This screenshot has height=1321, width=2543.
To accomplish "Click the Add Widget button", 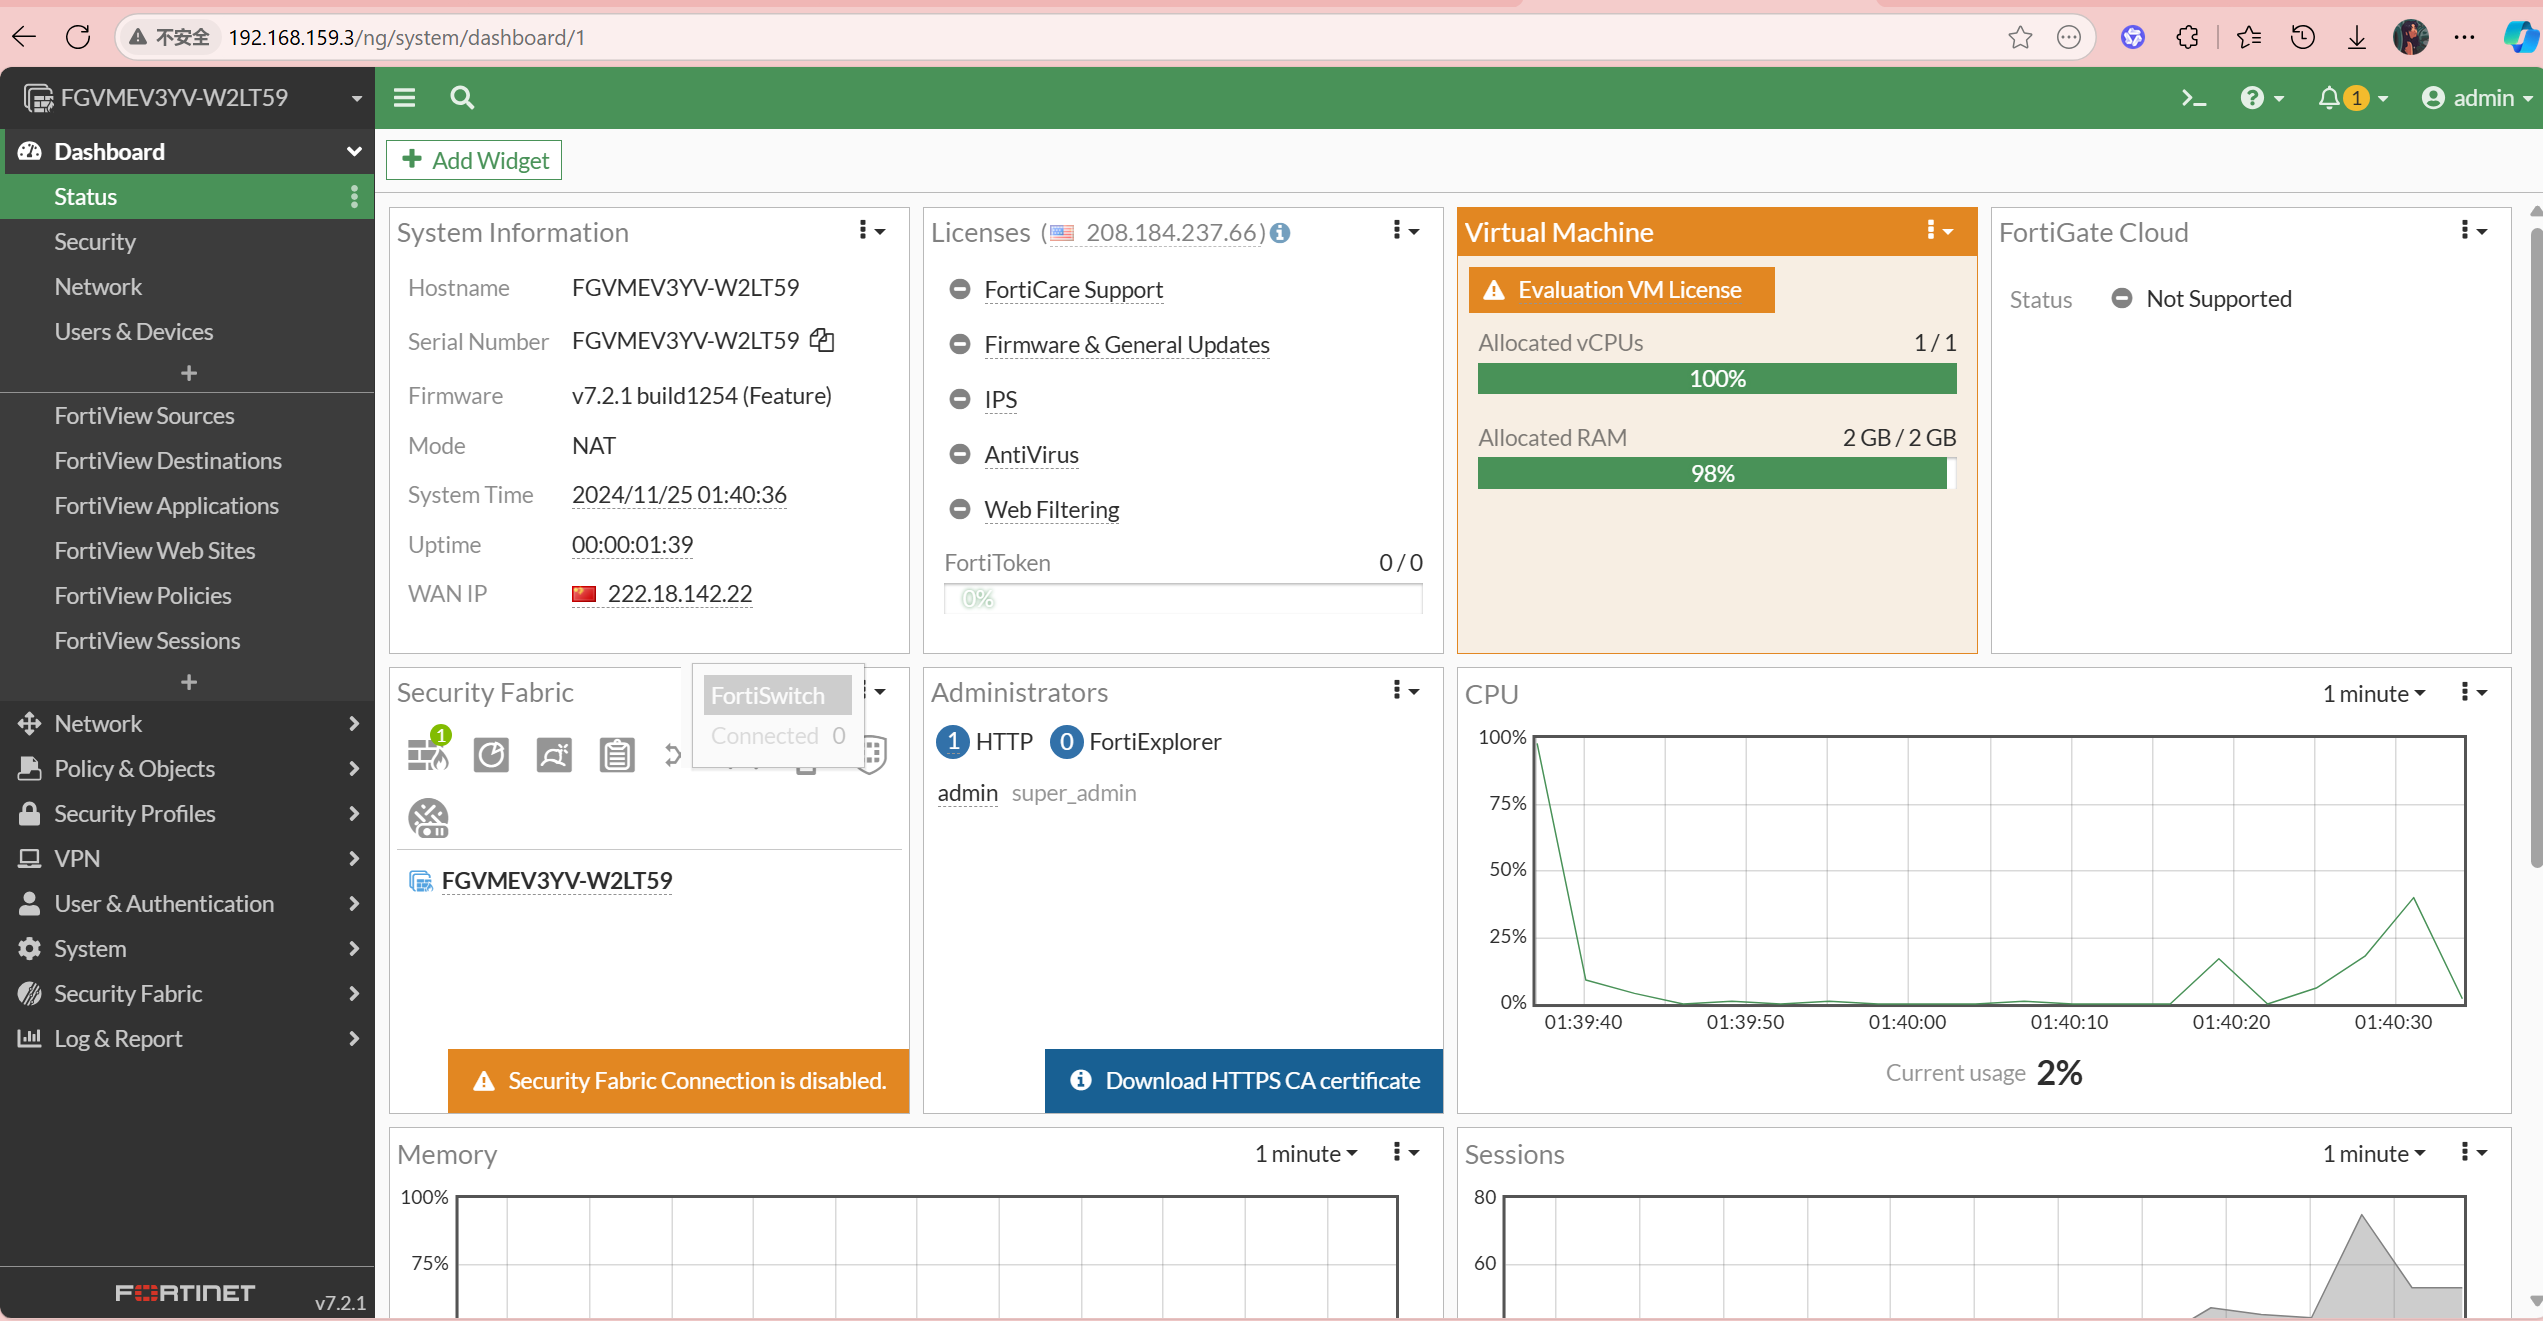I will (474, 160).
